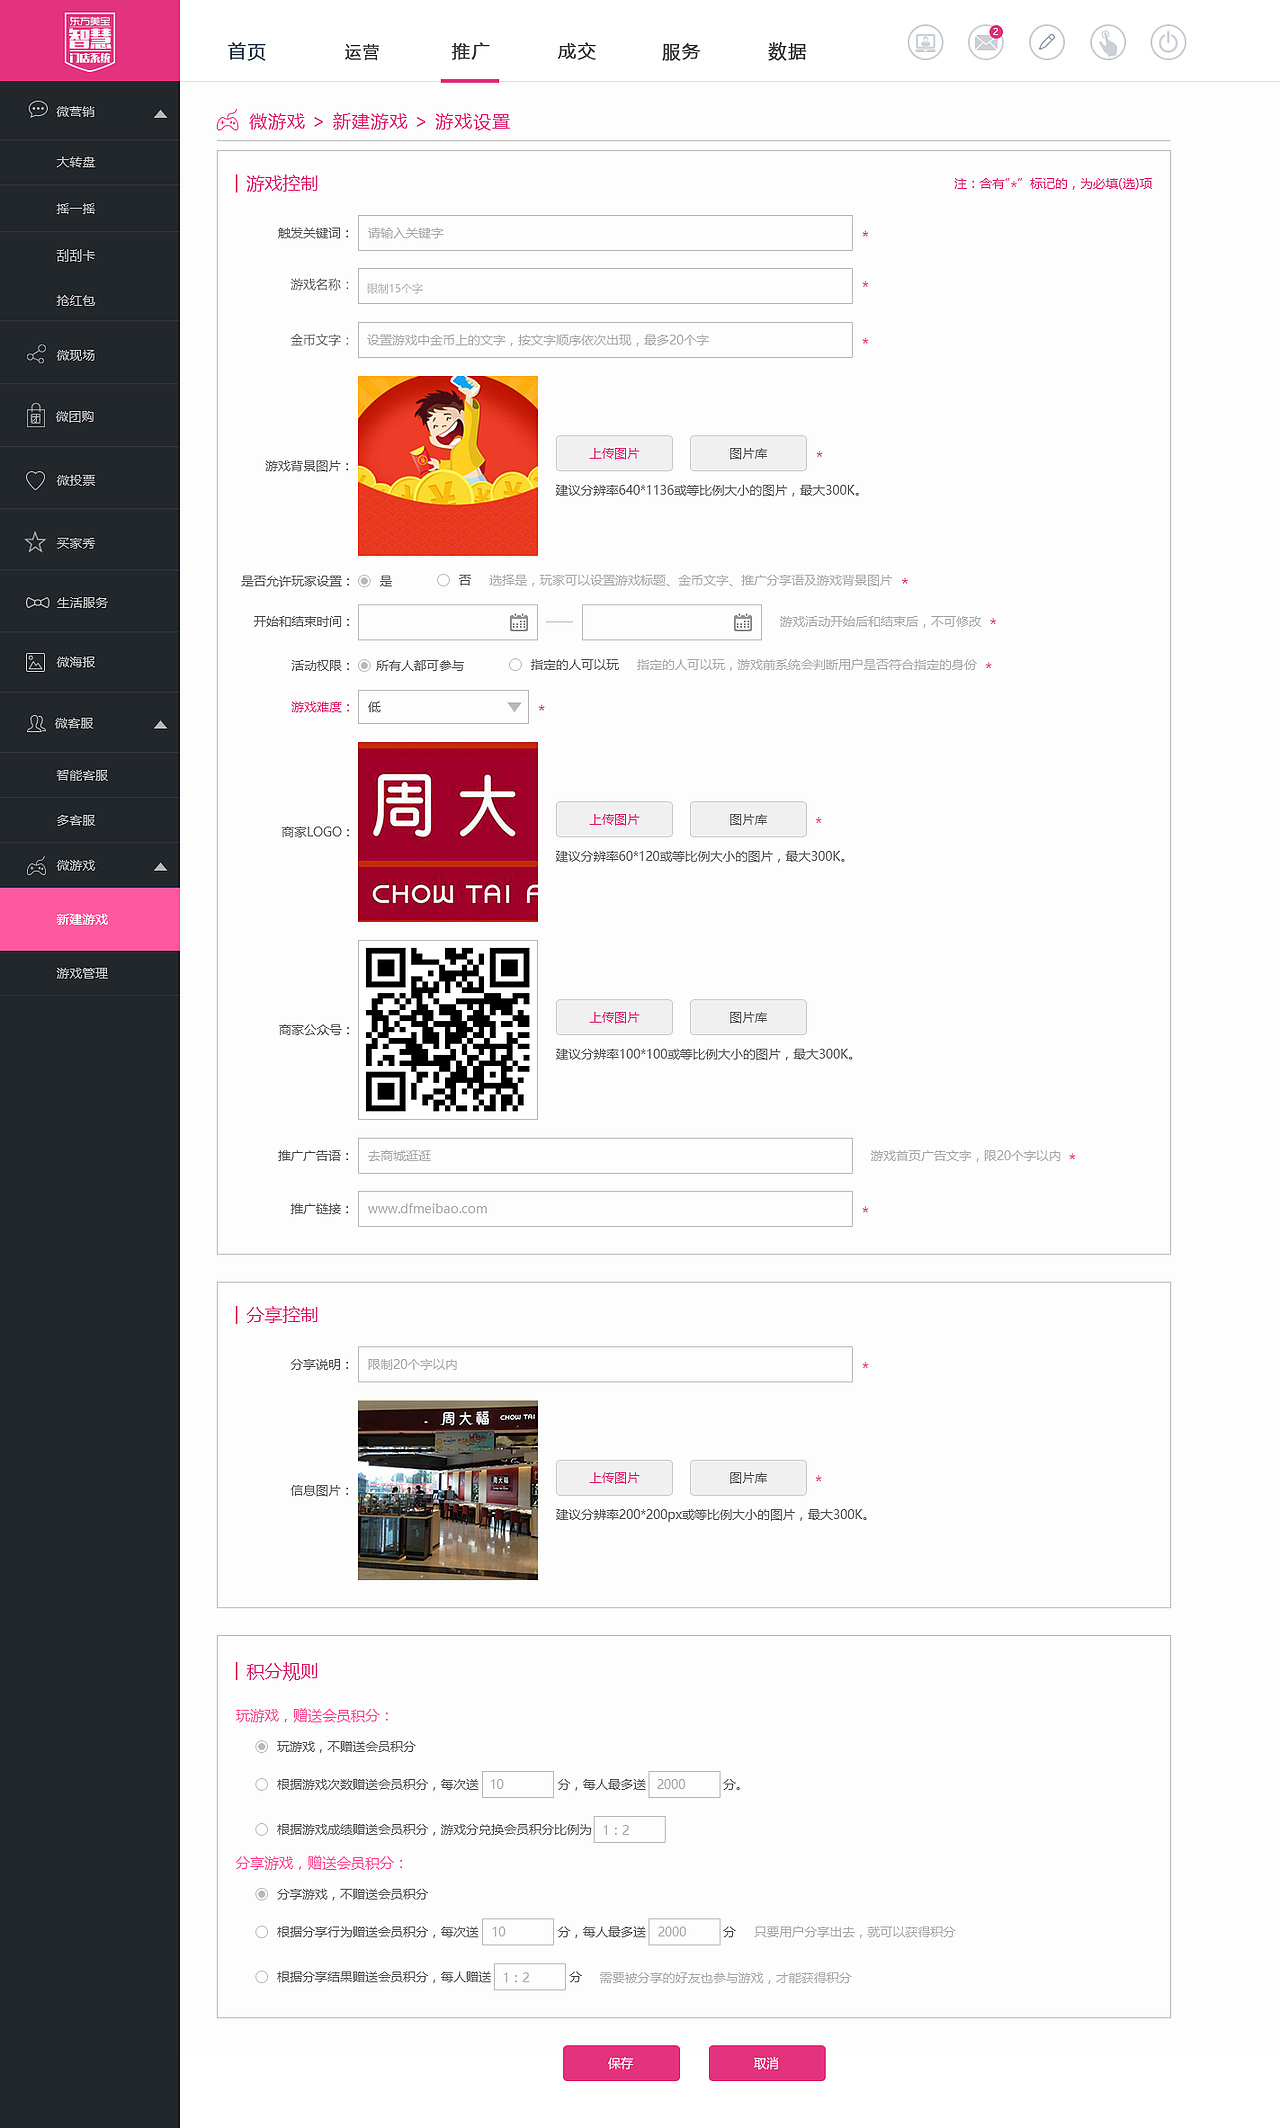
Task: Collapse the 微游戏 sidebar section arrow
Action: coord(160,867)
